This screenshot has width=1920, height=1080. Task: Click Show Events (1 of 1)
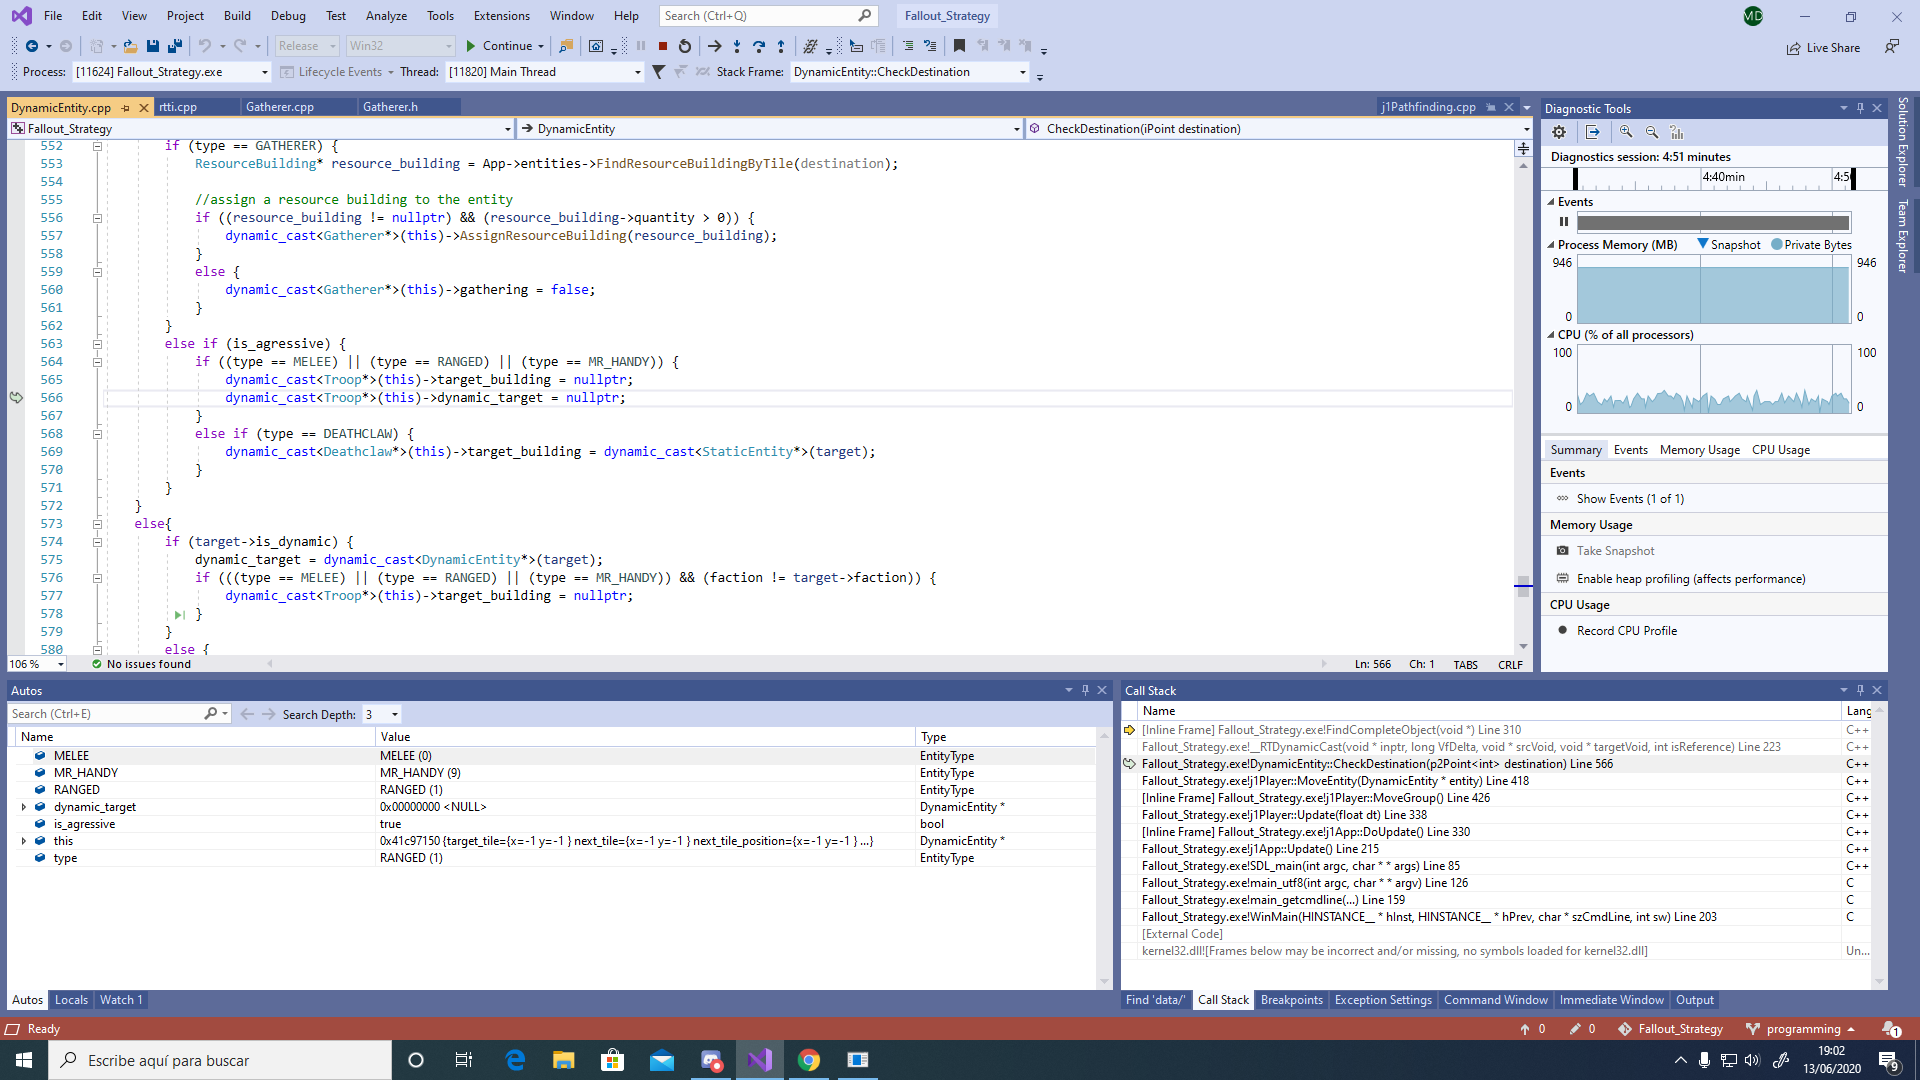[1630, 498]
